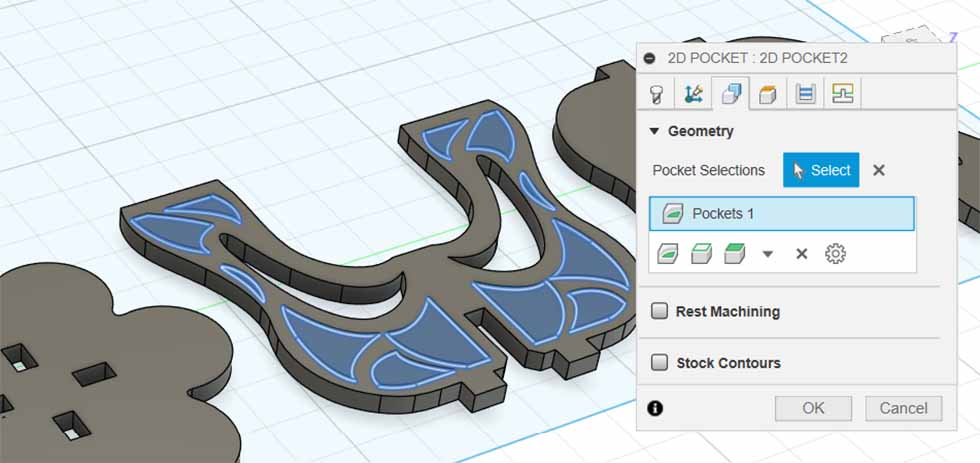980x463 pixels.
Task: Switch to the Geometry tab
Action: tap(731, 94)
